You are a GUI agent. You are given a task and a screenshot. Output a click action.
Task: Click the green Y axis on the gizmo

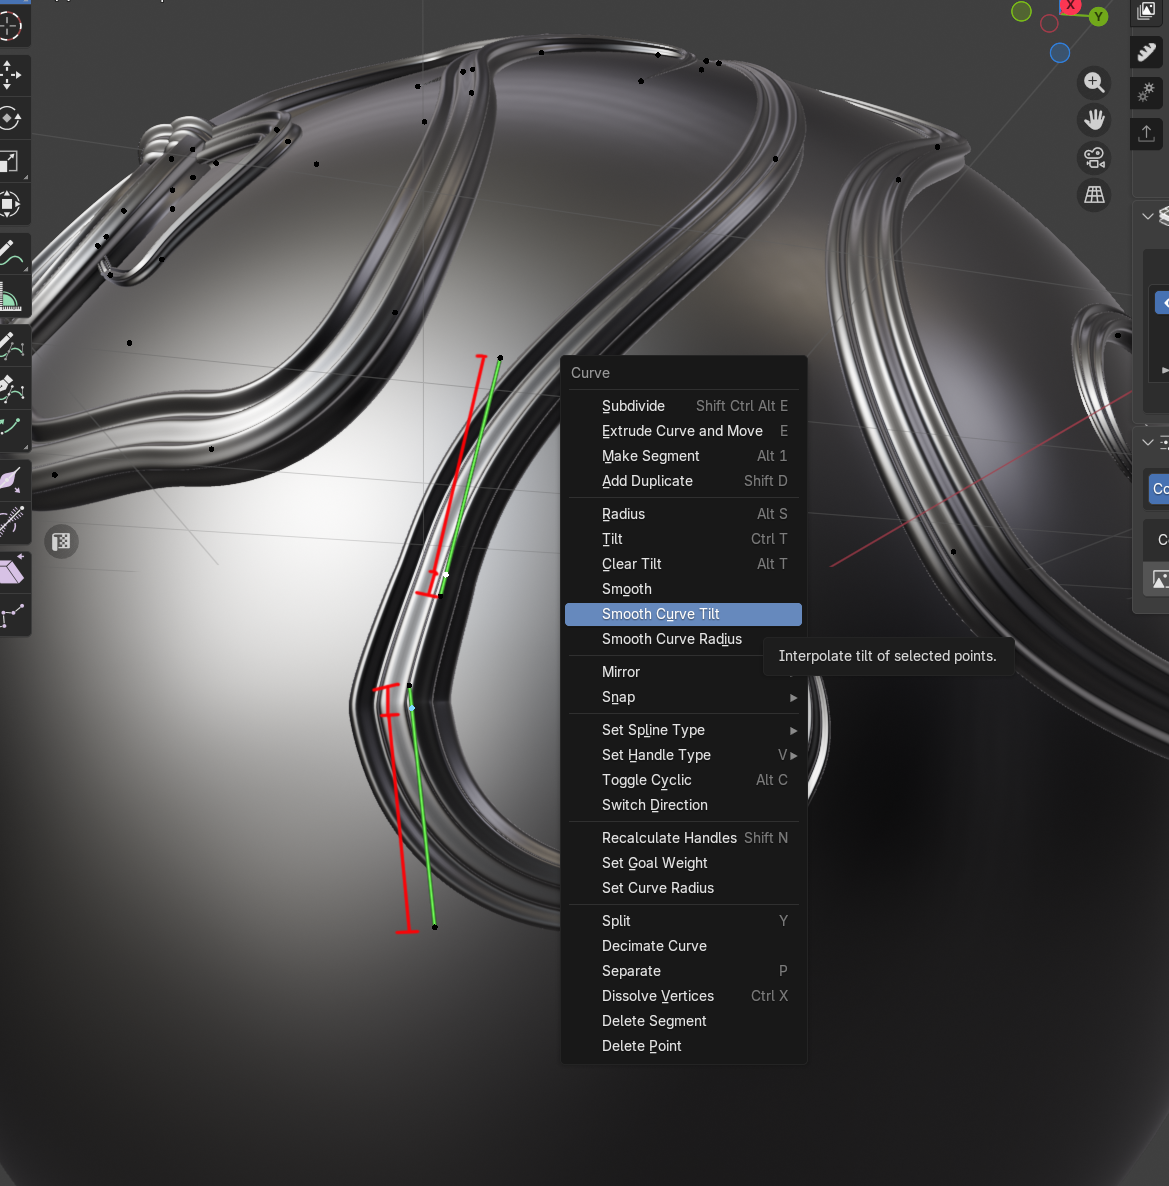point(1098,17)
